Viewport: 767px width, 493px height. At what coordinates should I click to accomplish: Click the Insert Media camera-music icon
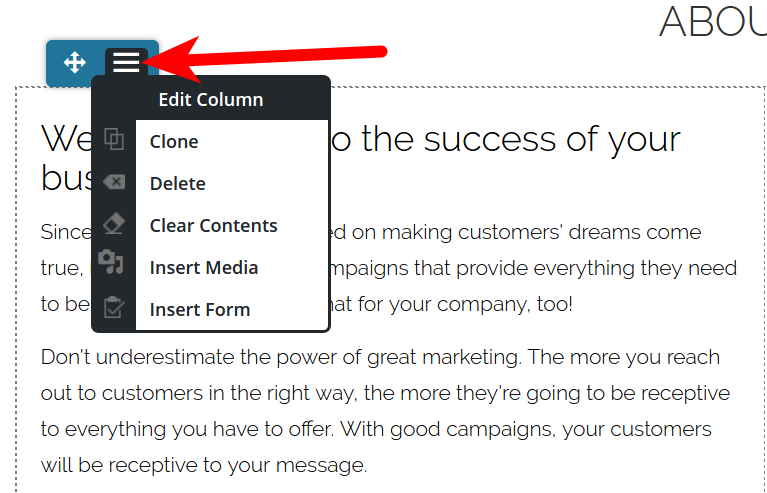point(112,265)
